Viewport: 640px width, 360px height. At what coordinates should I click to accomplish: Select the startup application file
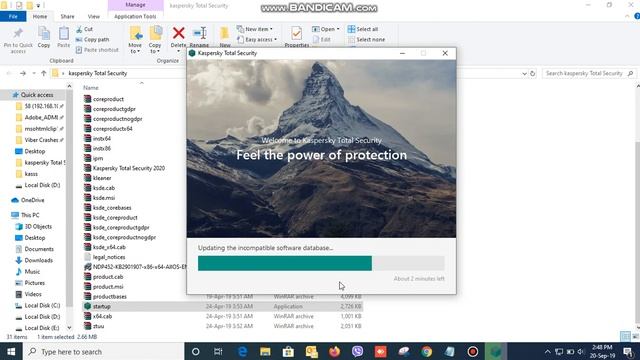(x=101, y=306)
